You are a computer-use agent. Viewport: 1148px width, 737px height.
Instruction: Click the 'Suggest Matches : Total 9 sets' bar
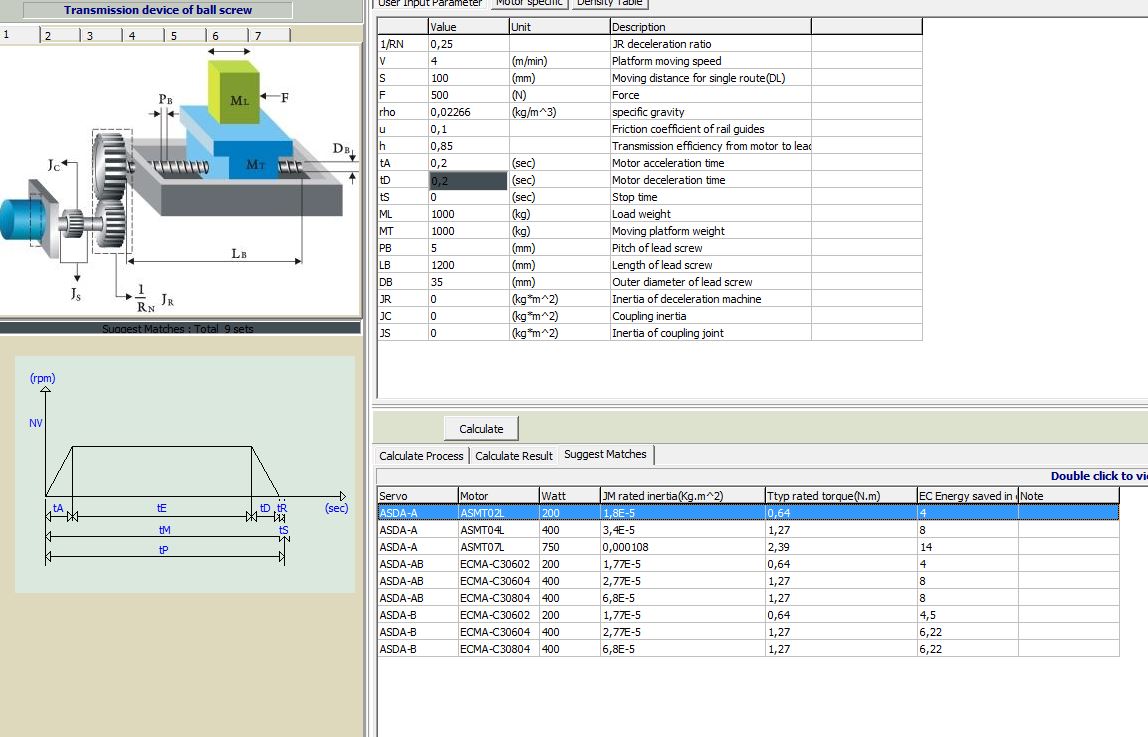click(179, 328)
